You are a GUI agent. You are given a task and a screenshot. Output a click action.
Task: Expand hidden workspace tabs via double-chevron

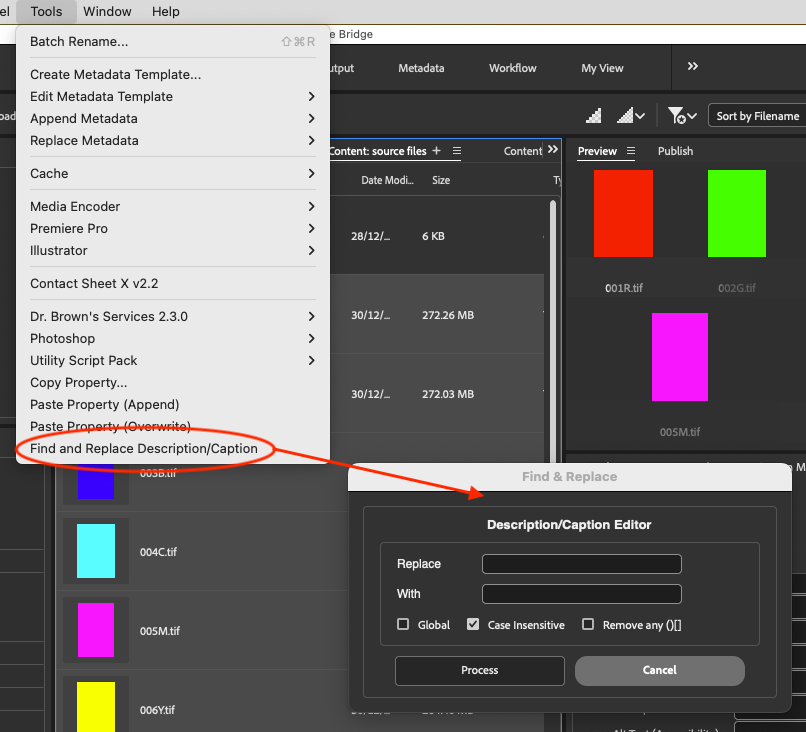[691, 67]
